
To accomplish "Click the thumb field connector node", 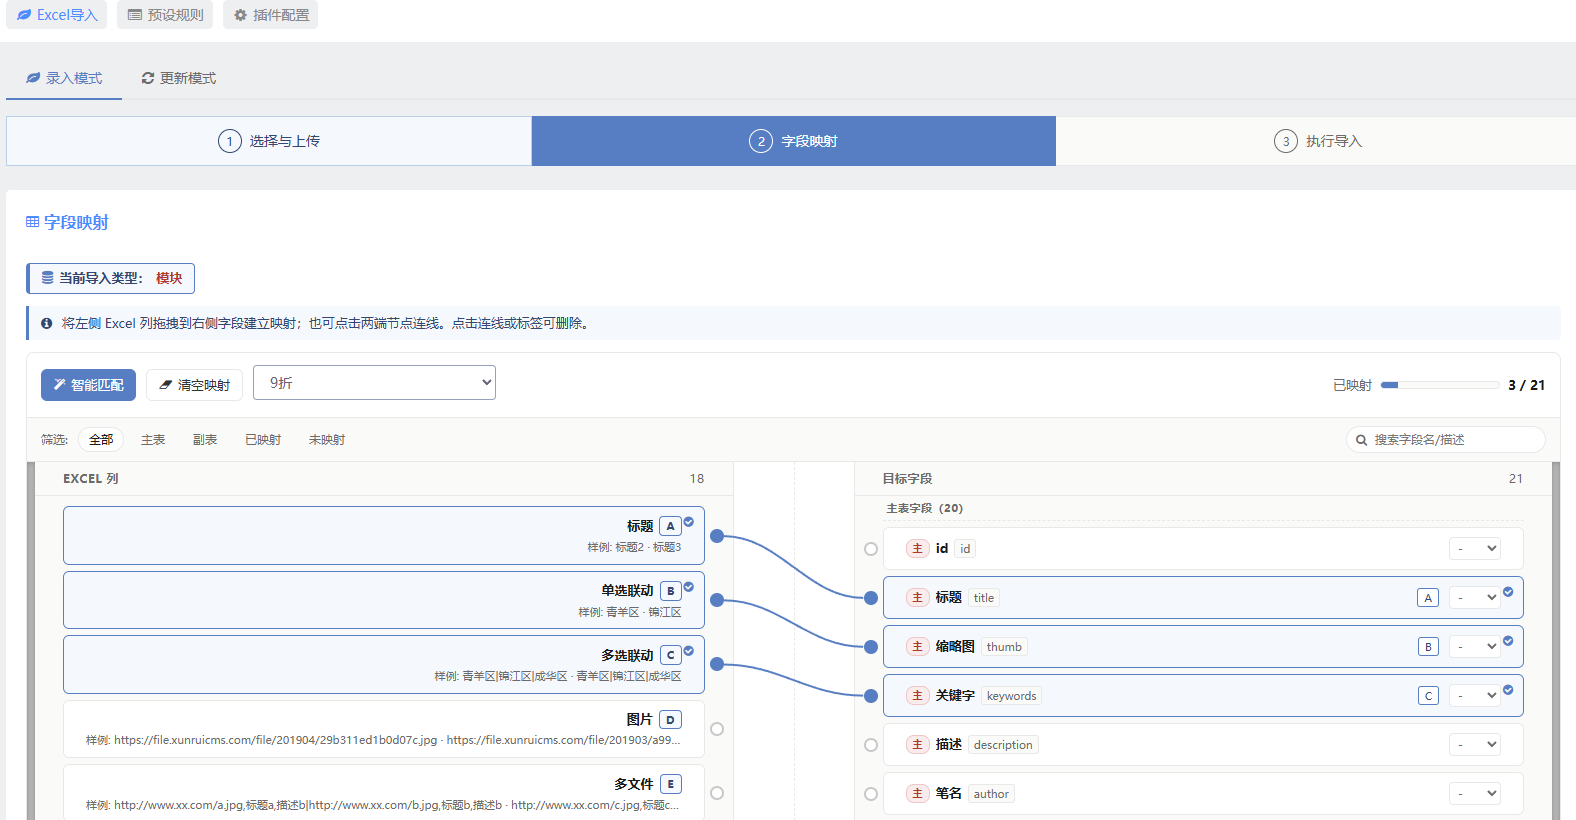I will click(871, 647).
